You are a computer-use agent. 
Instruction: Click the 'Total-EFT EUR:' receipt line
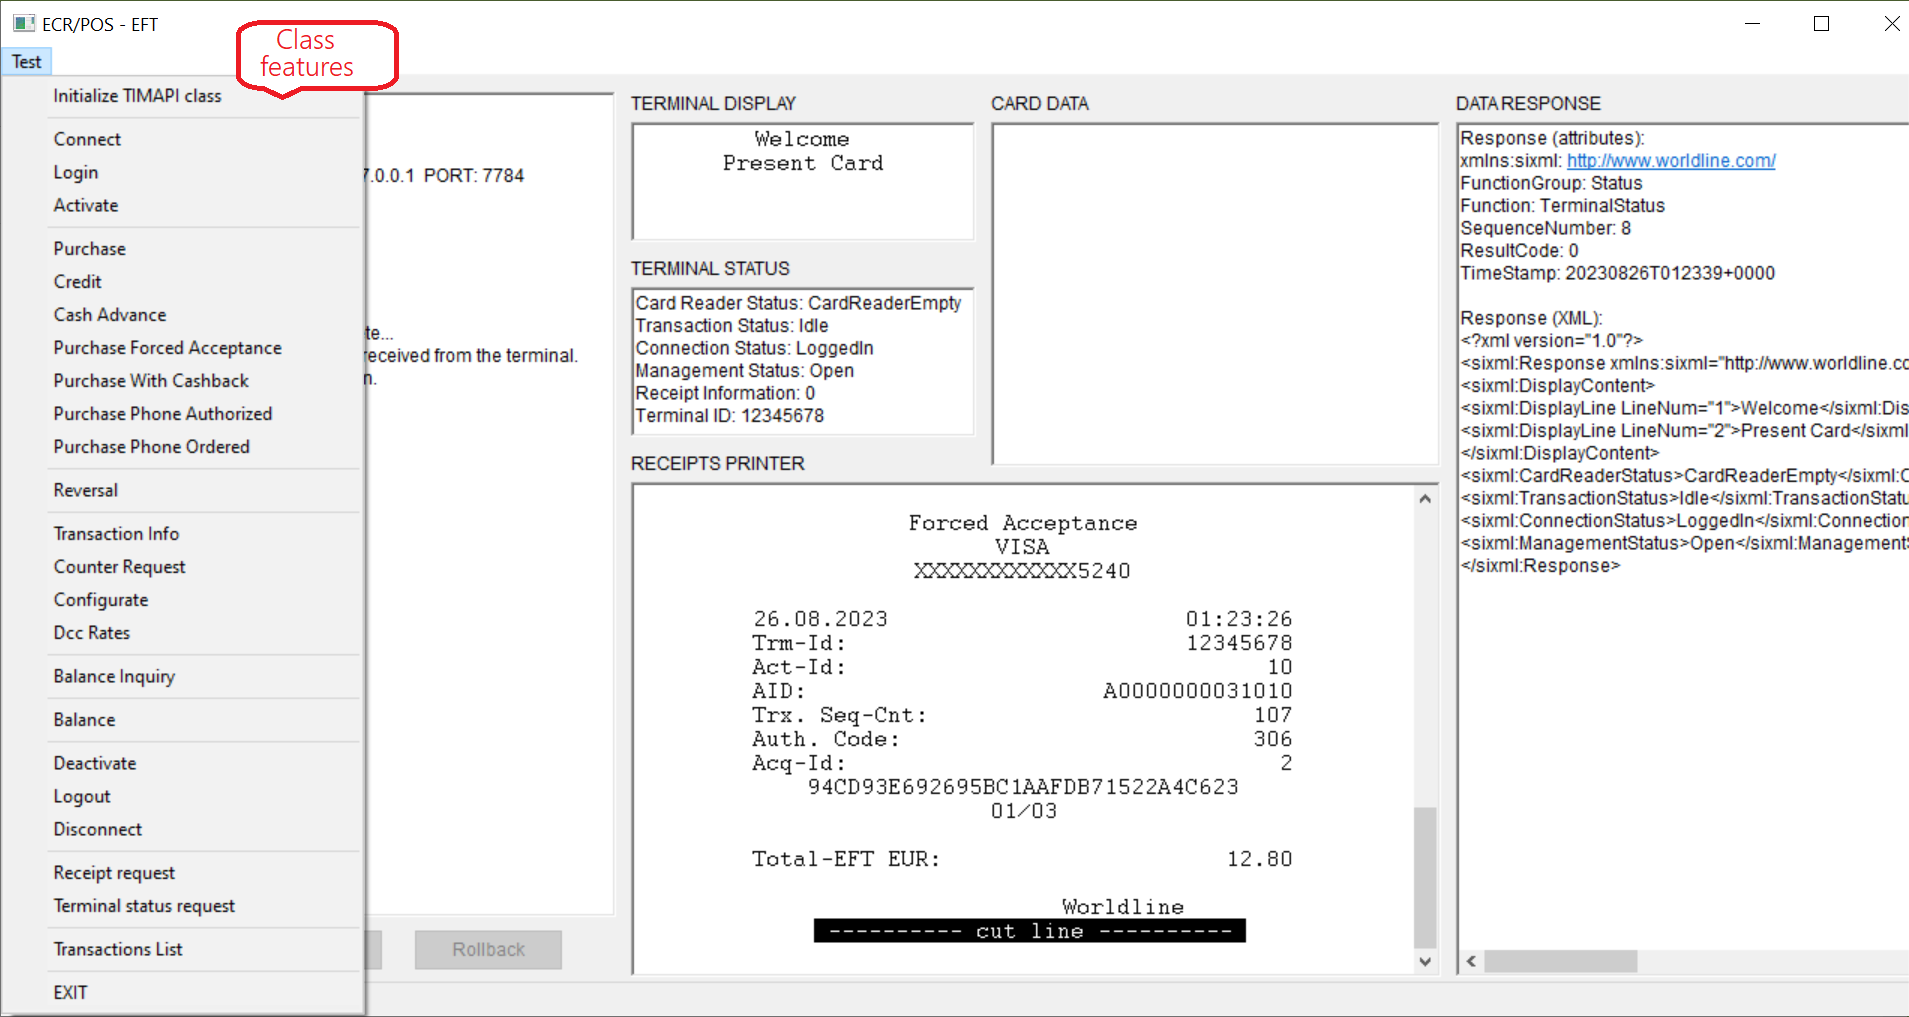tap(1022, 859)
